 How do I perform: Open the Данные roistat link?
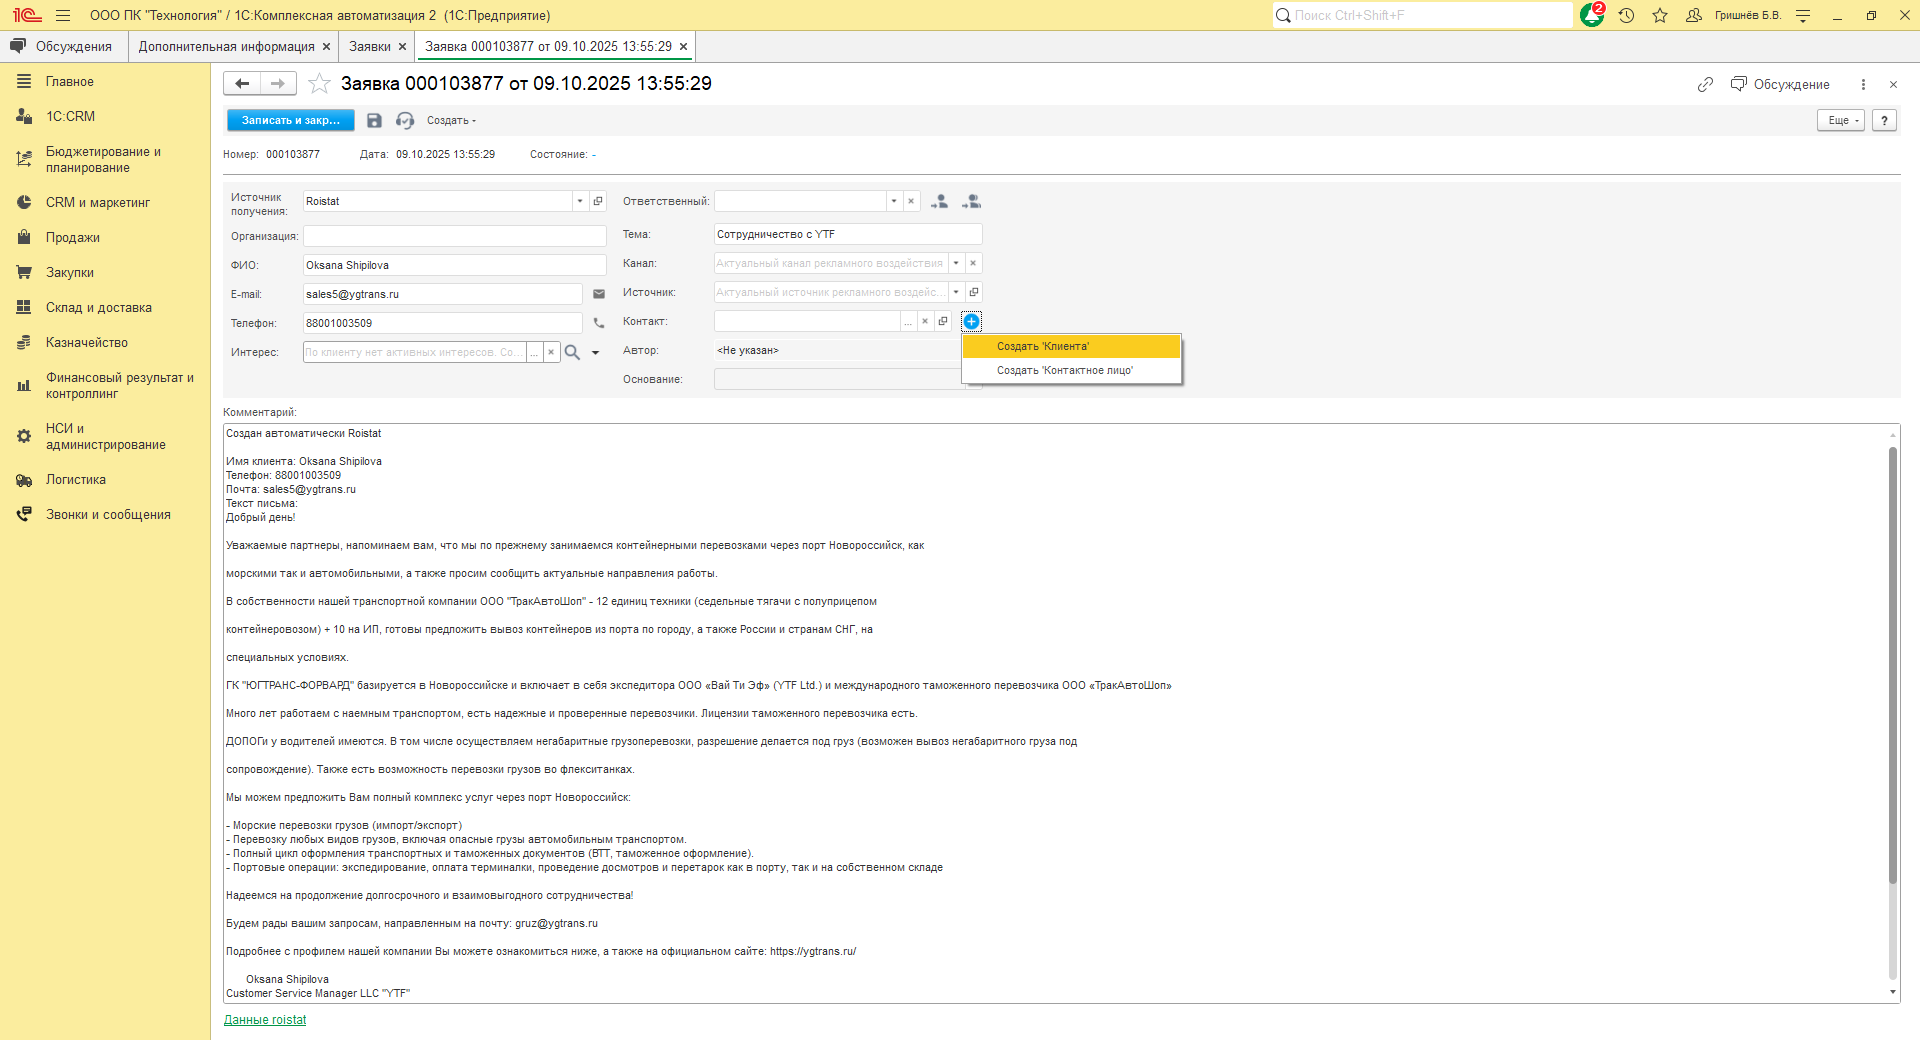click(x=265, y=1020)
